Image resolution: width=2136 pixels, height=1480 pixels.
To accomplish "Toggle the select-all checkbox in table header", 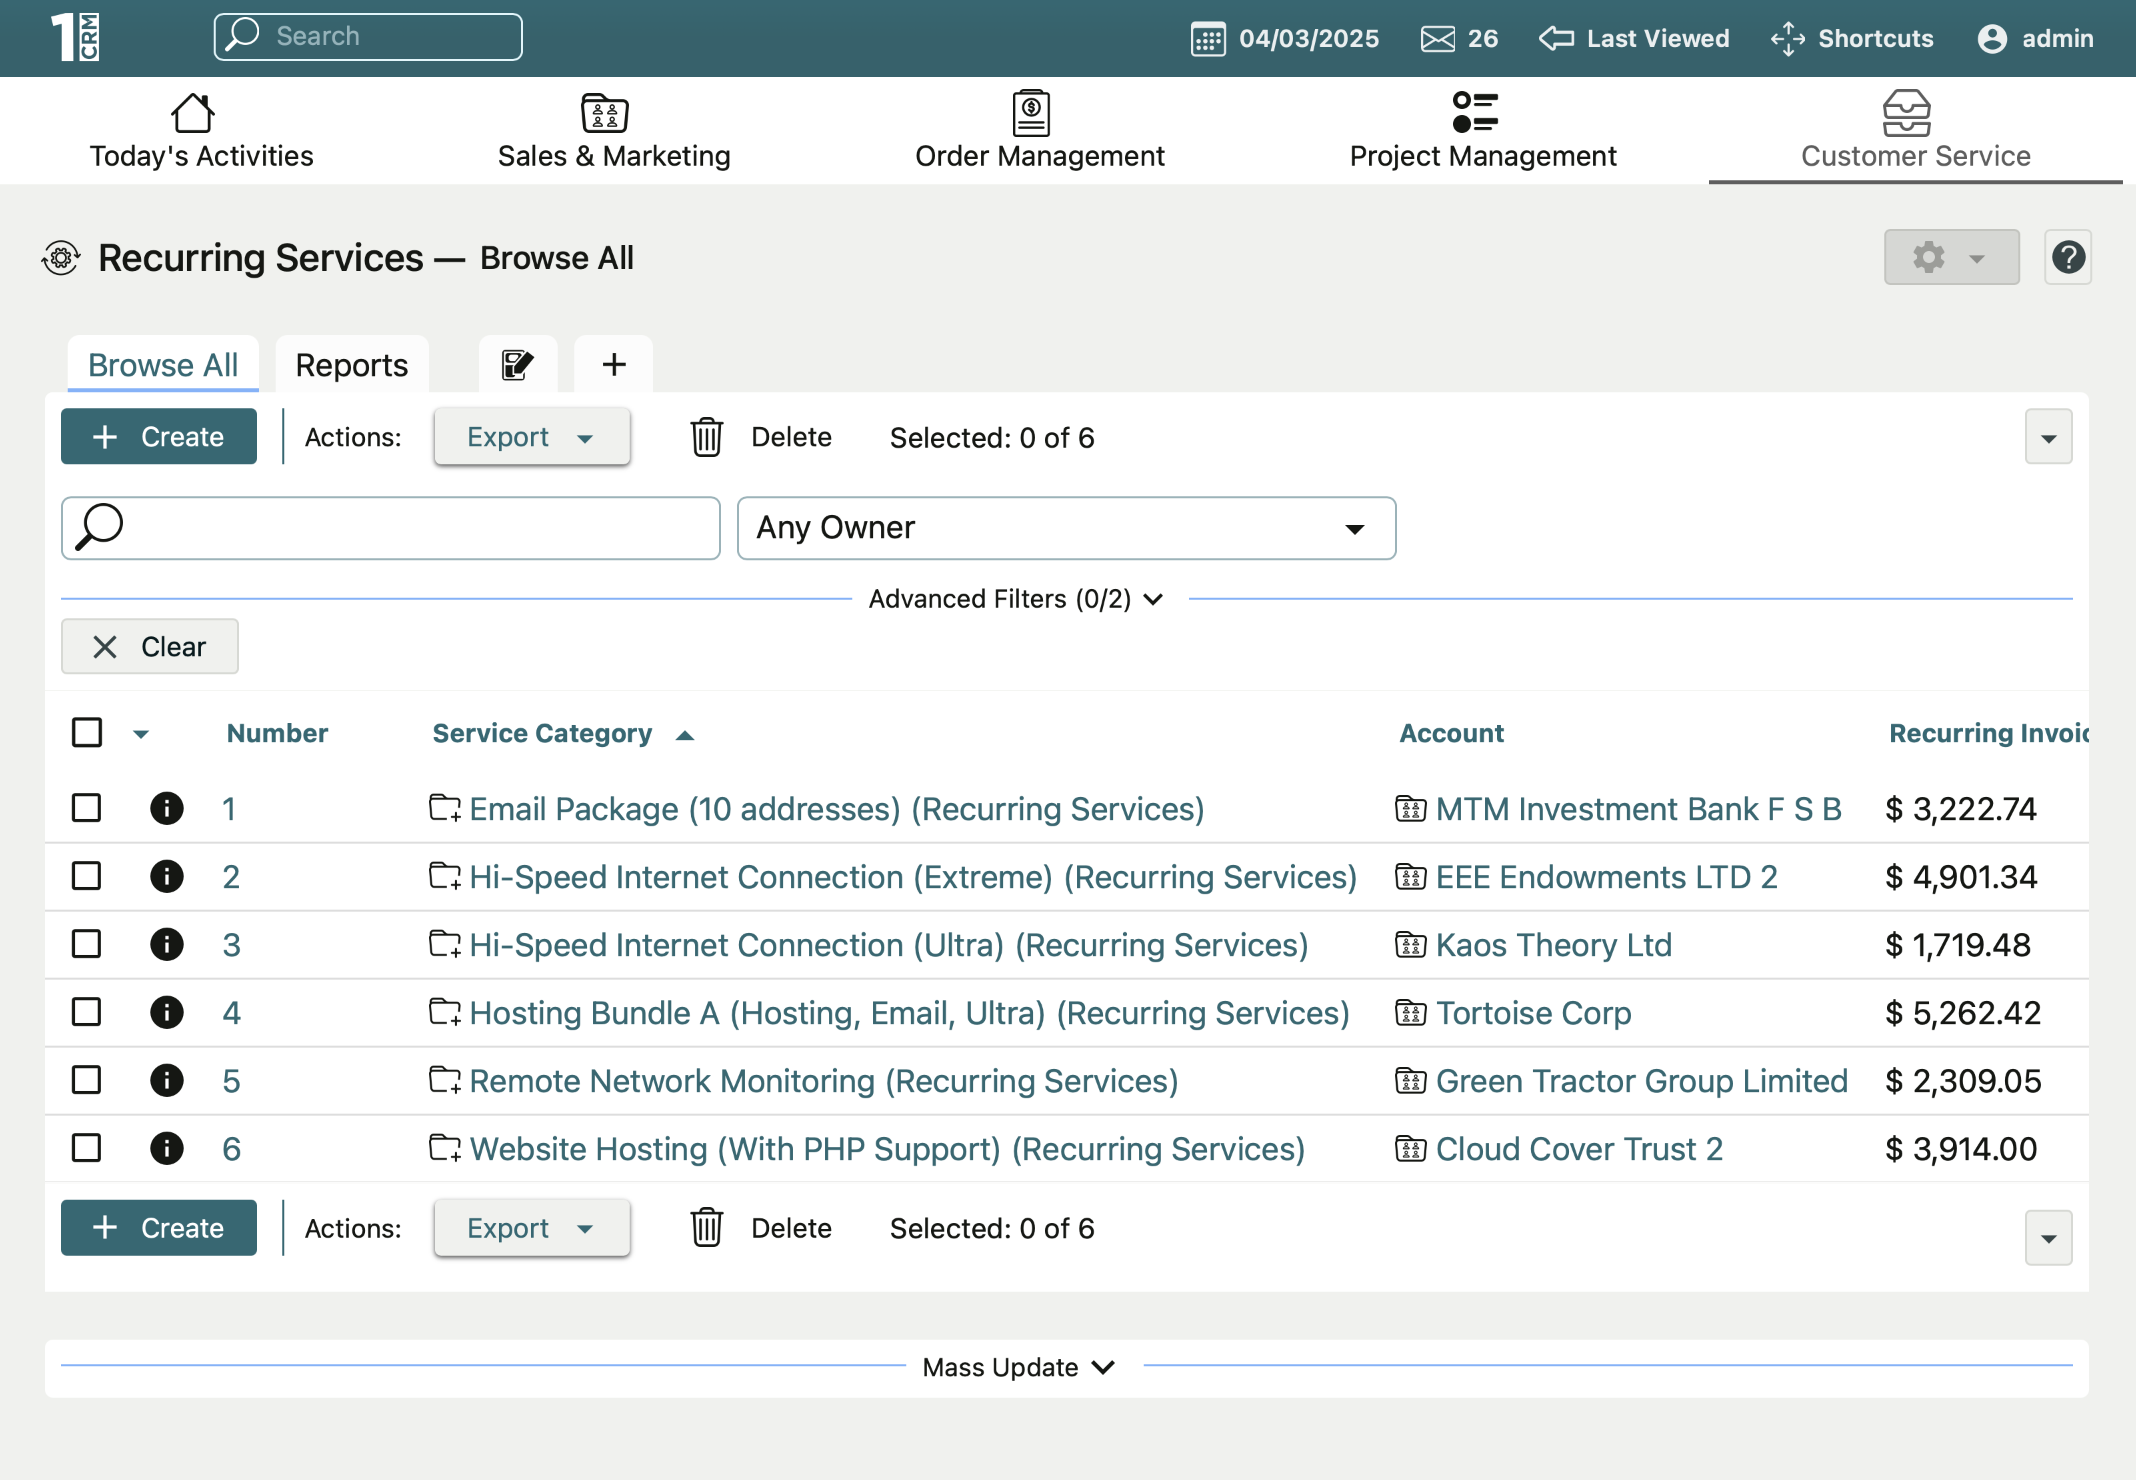I will coord(87,733).
